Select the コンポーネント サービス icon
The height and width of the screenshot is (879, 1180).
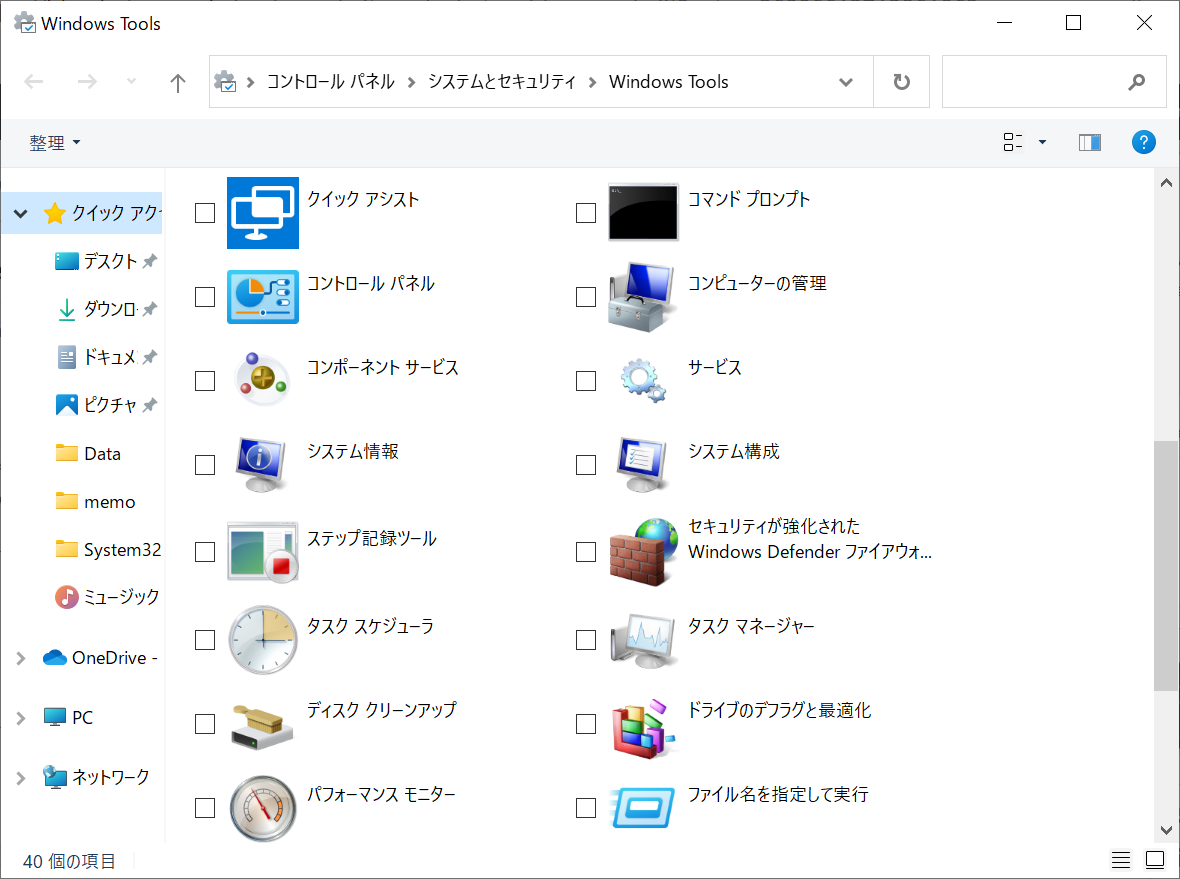coord(261,380)
